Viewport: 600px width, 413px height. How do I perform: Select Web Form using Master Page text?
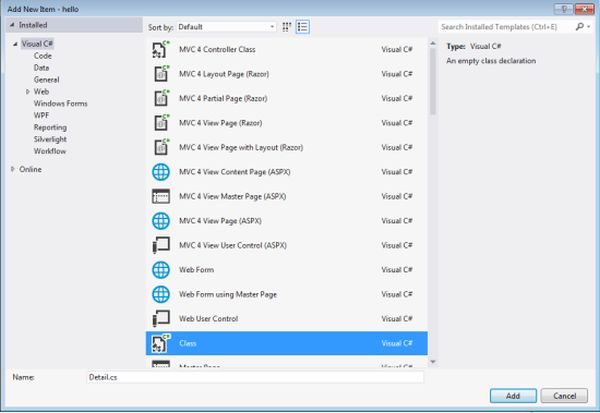228,294
